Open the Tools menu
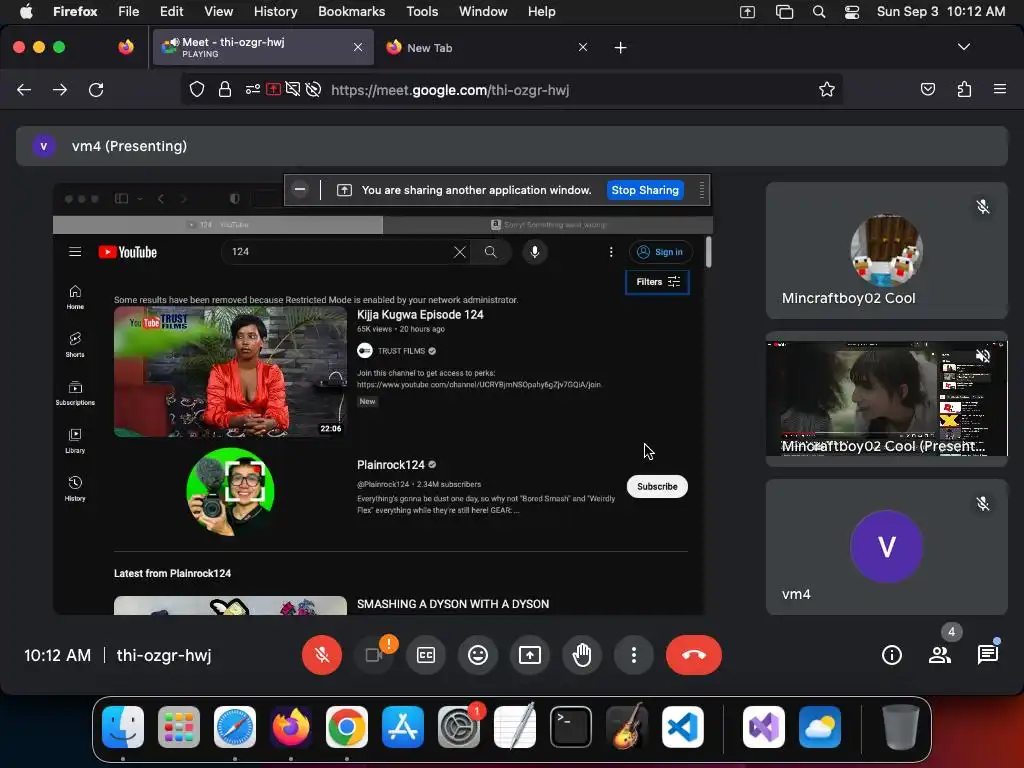The image size is (1024, 768). [x=422, y=12]
